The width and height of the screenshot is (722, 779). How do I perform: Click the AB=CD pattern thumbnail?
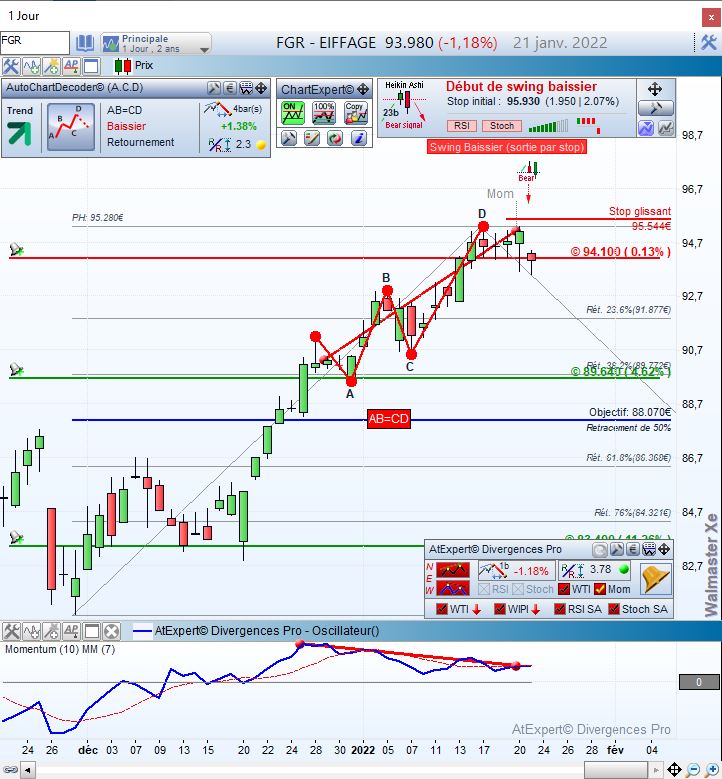point(71,127)
